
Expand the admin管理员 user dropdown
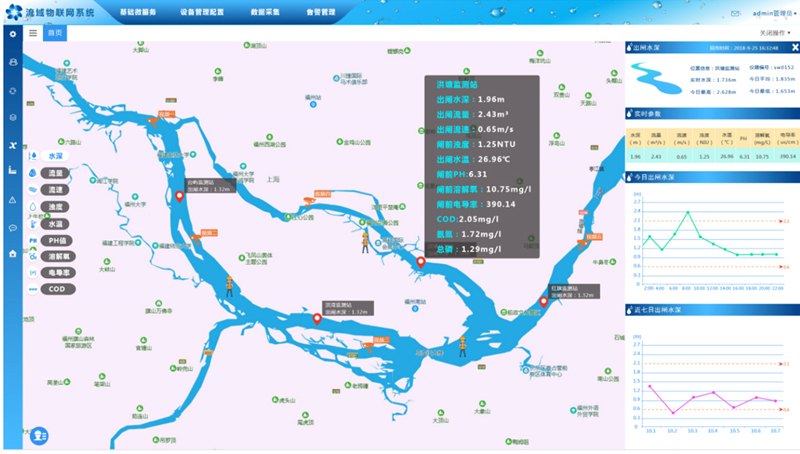(x=772, y=13)
